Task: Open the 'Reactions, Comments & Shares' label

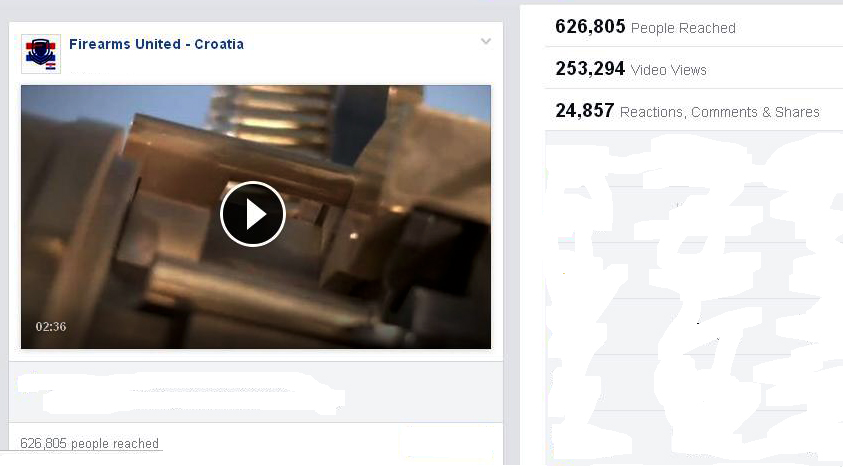Action: click(x=719, y=112)
